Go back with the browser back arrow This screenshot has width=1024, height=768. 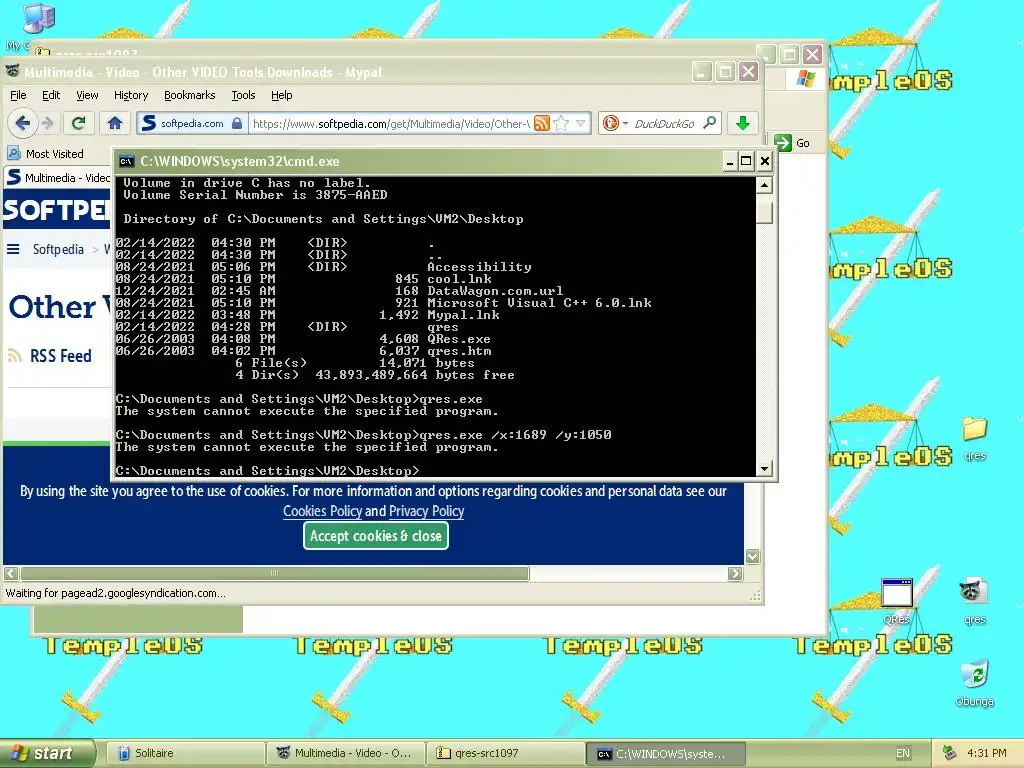click(x=23, y=123)
